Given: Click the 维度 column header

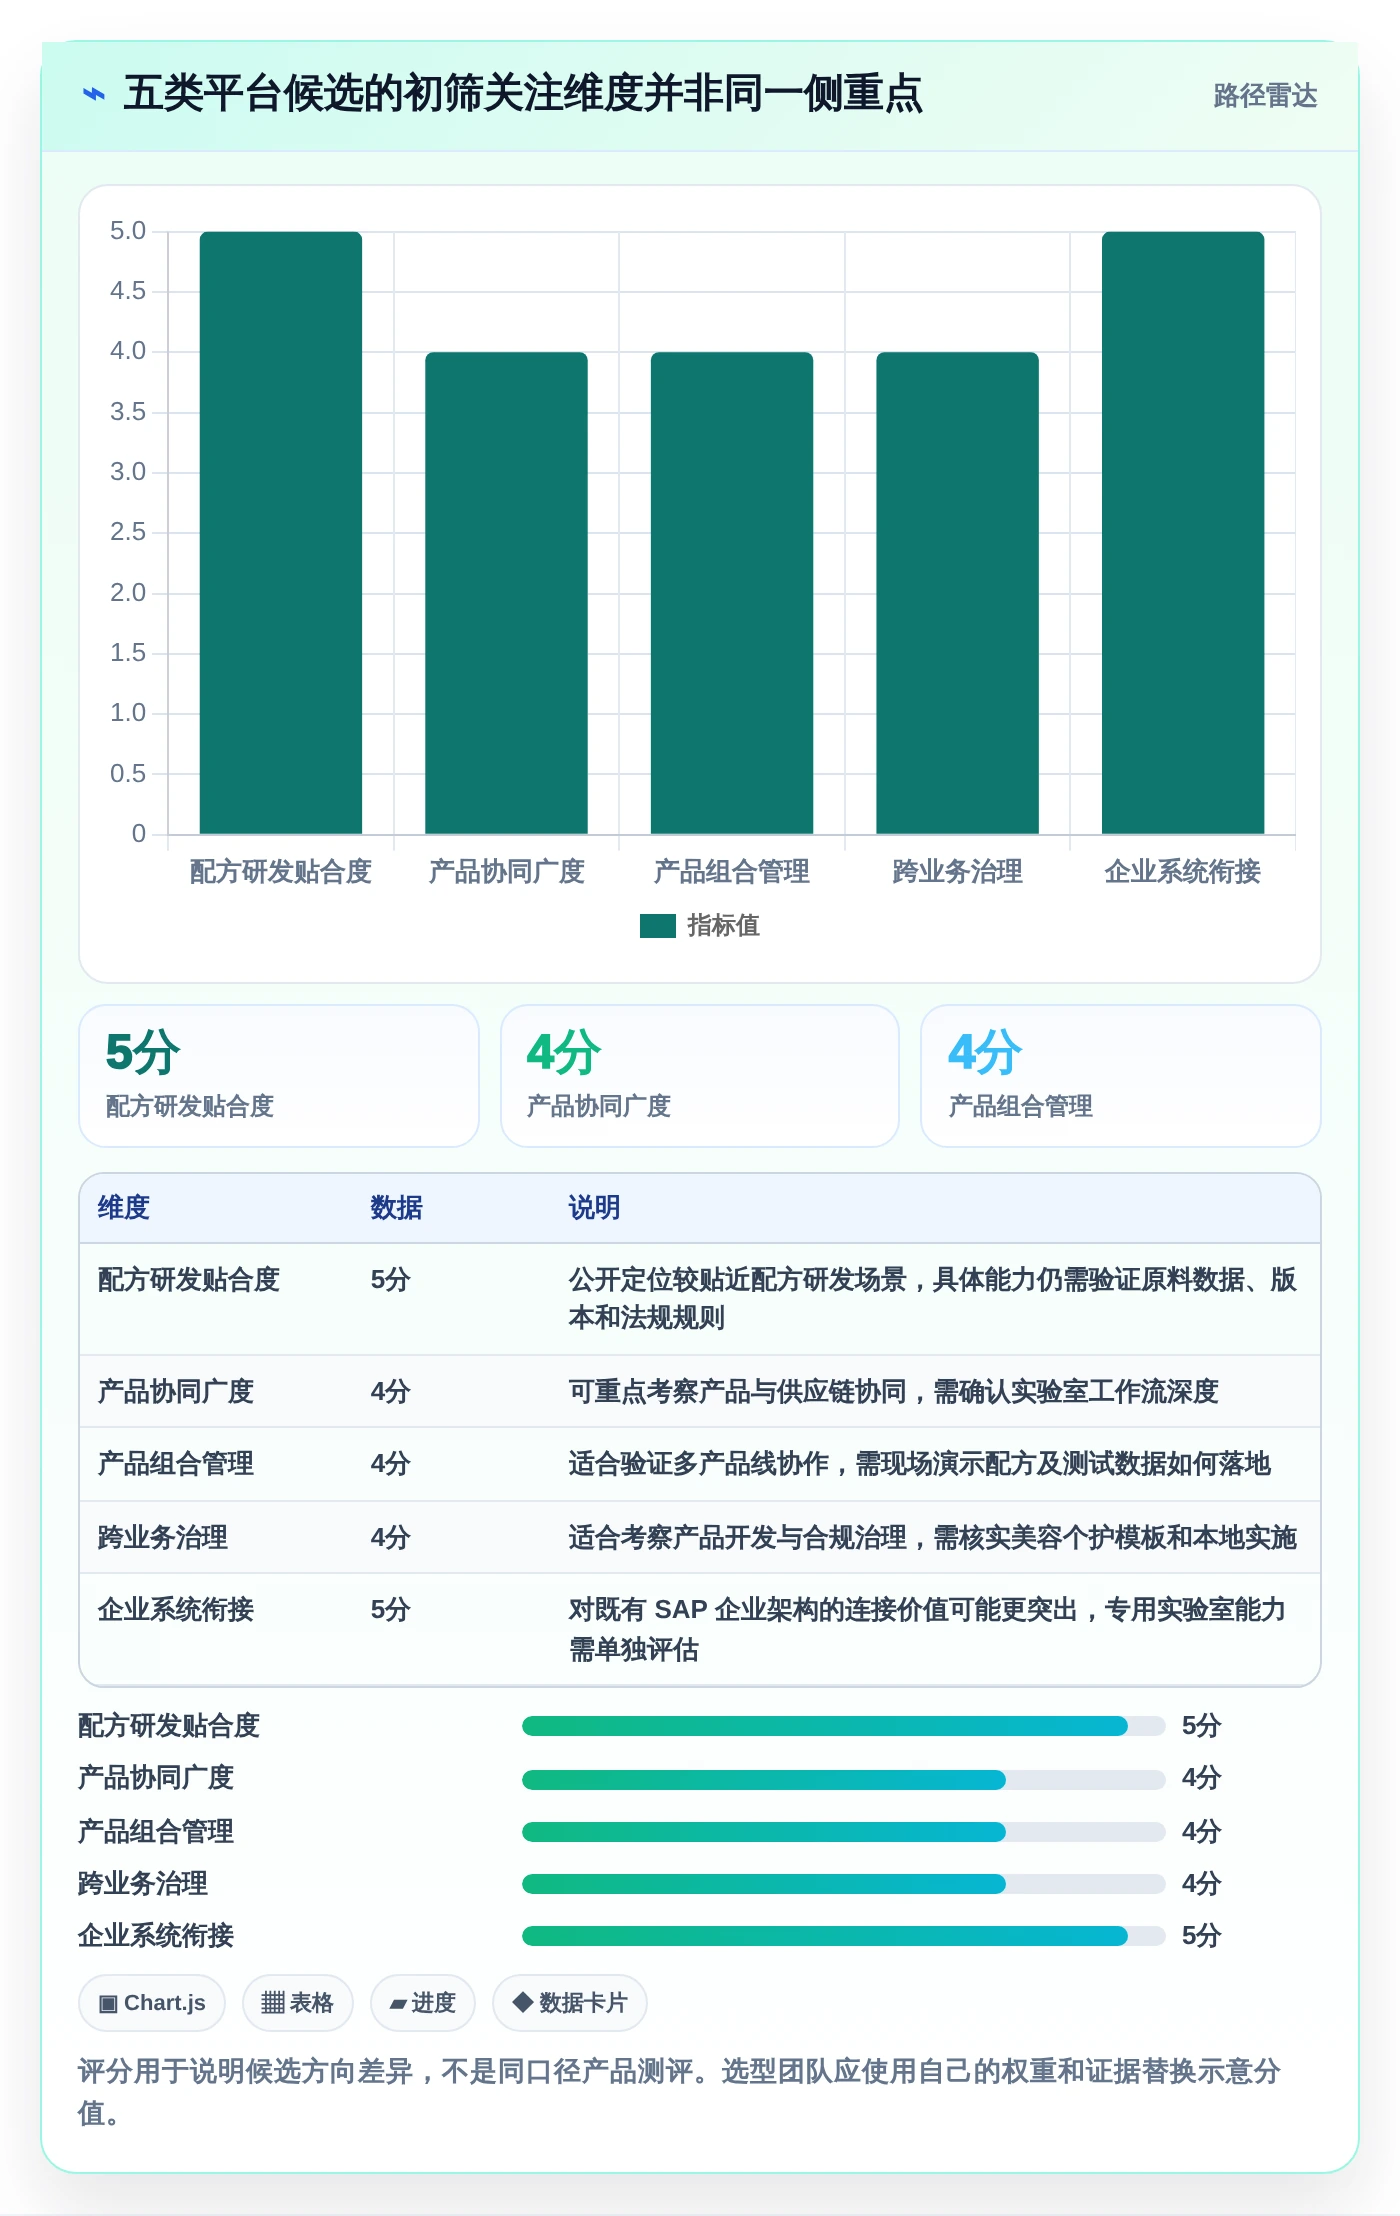Looking at the screenshot, I should (124, 1208).
